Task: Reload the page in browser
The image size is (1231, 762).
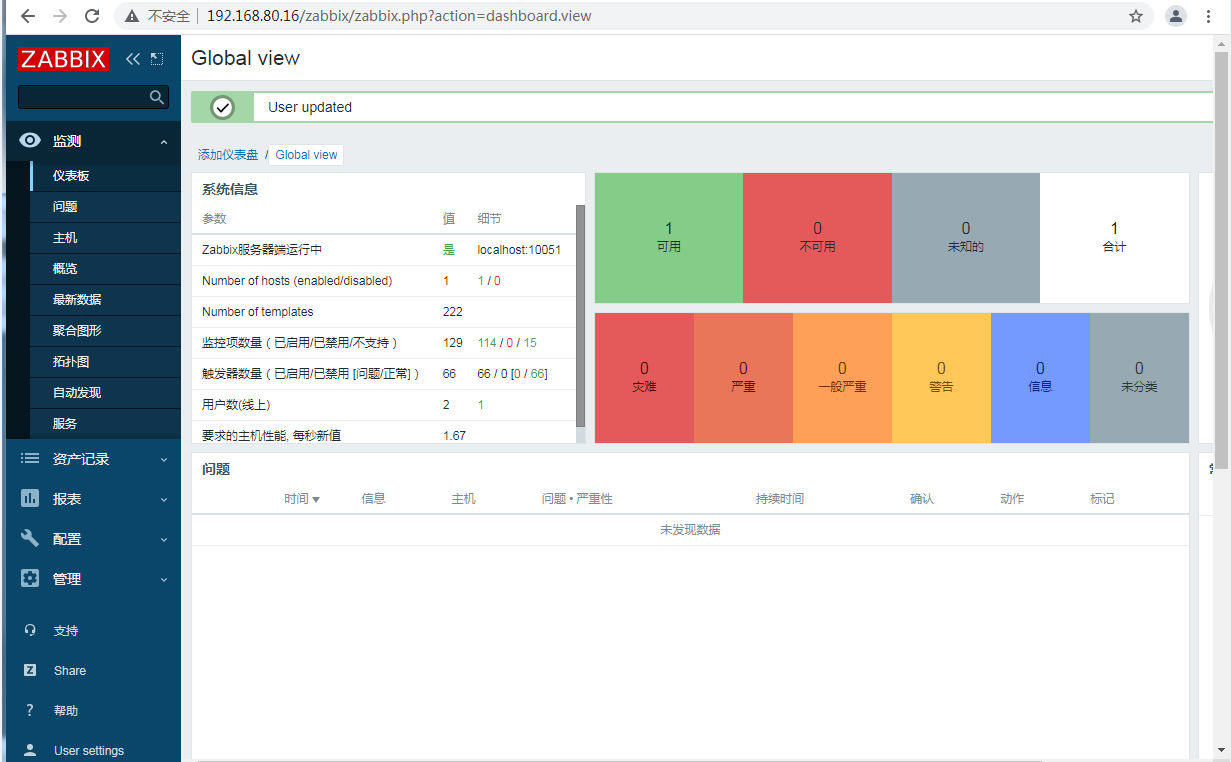Action: 92,16
